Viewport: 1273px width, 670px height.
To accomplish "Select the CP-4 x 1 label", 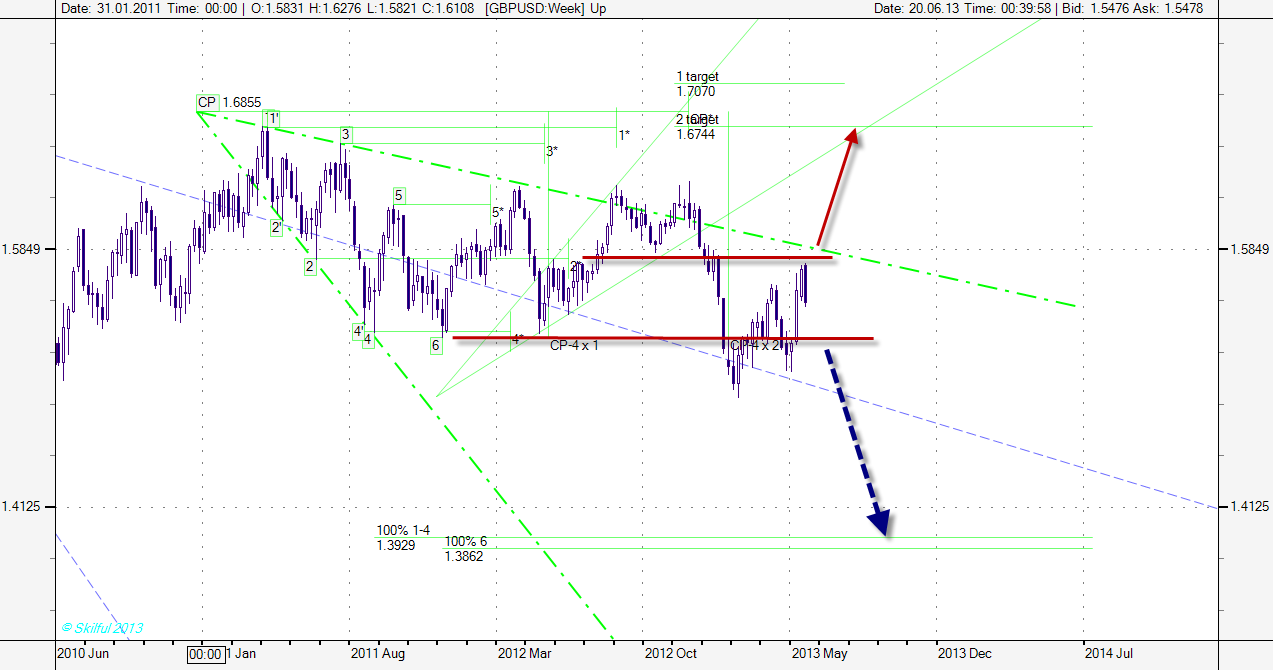I will pyautogui.click(x=574, y=345).
